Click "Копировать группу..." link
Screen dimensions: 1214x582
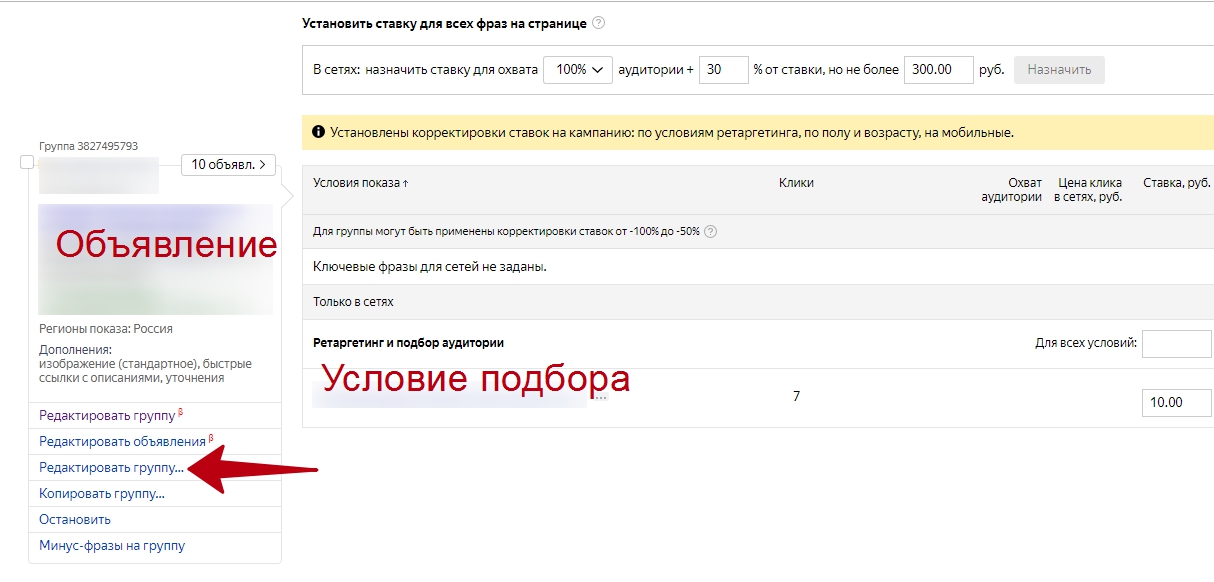[102, 493]
